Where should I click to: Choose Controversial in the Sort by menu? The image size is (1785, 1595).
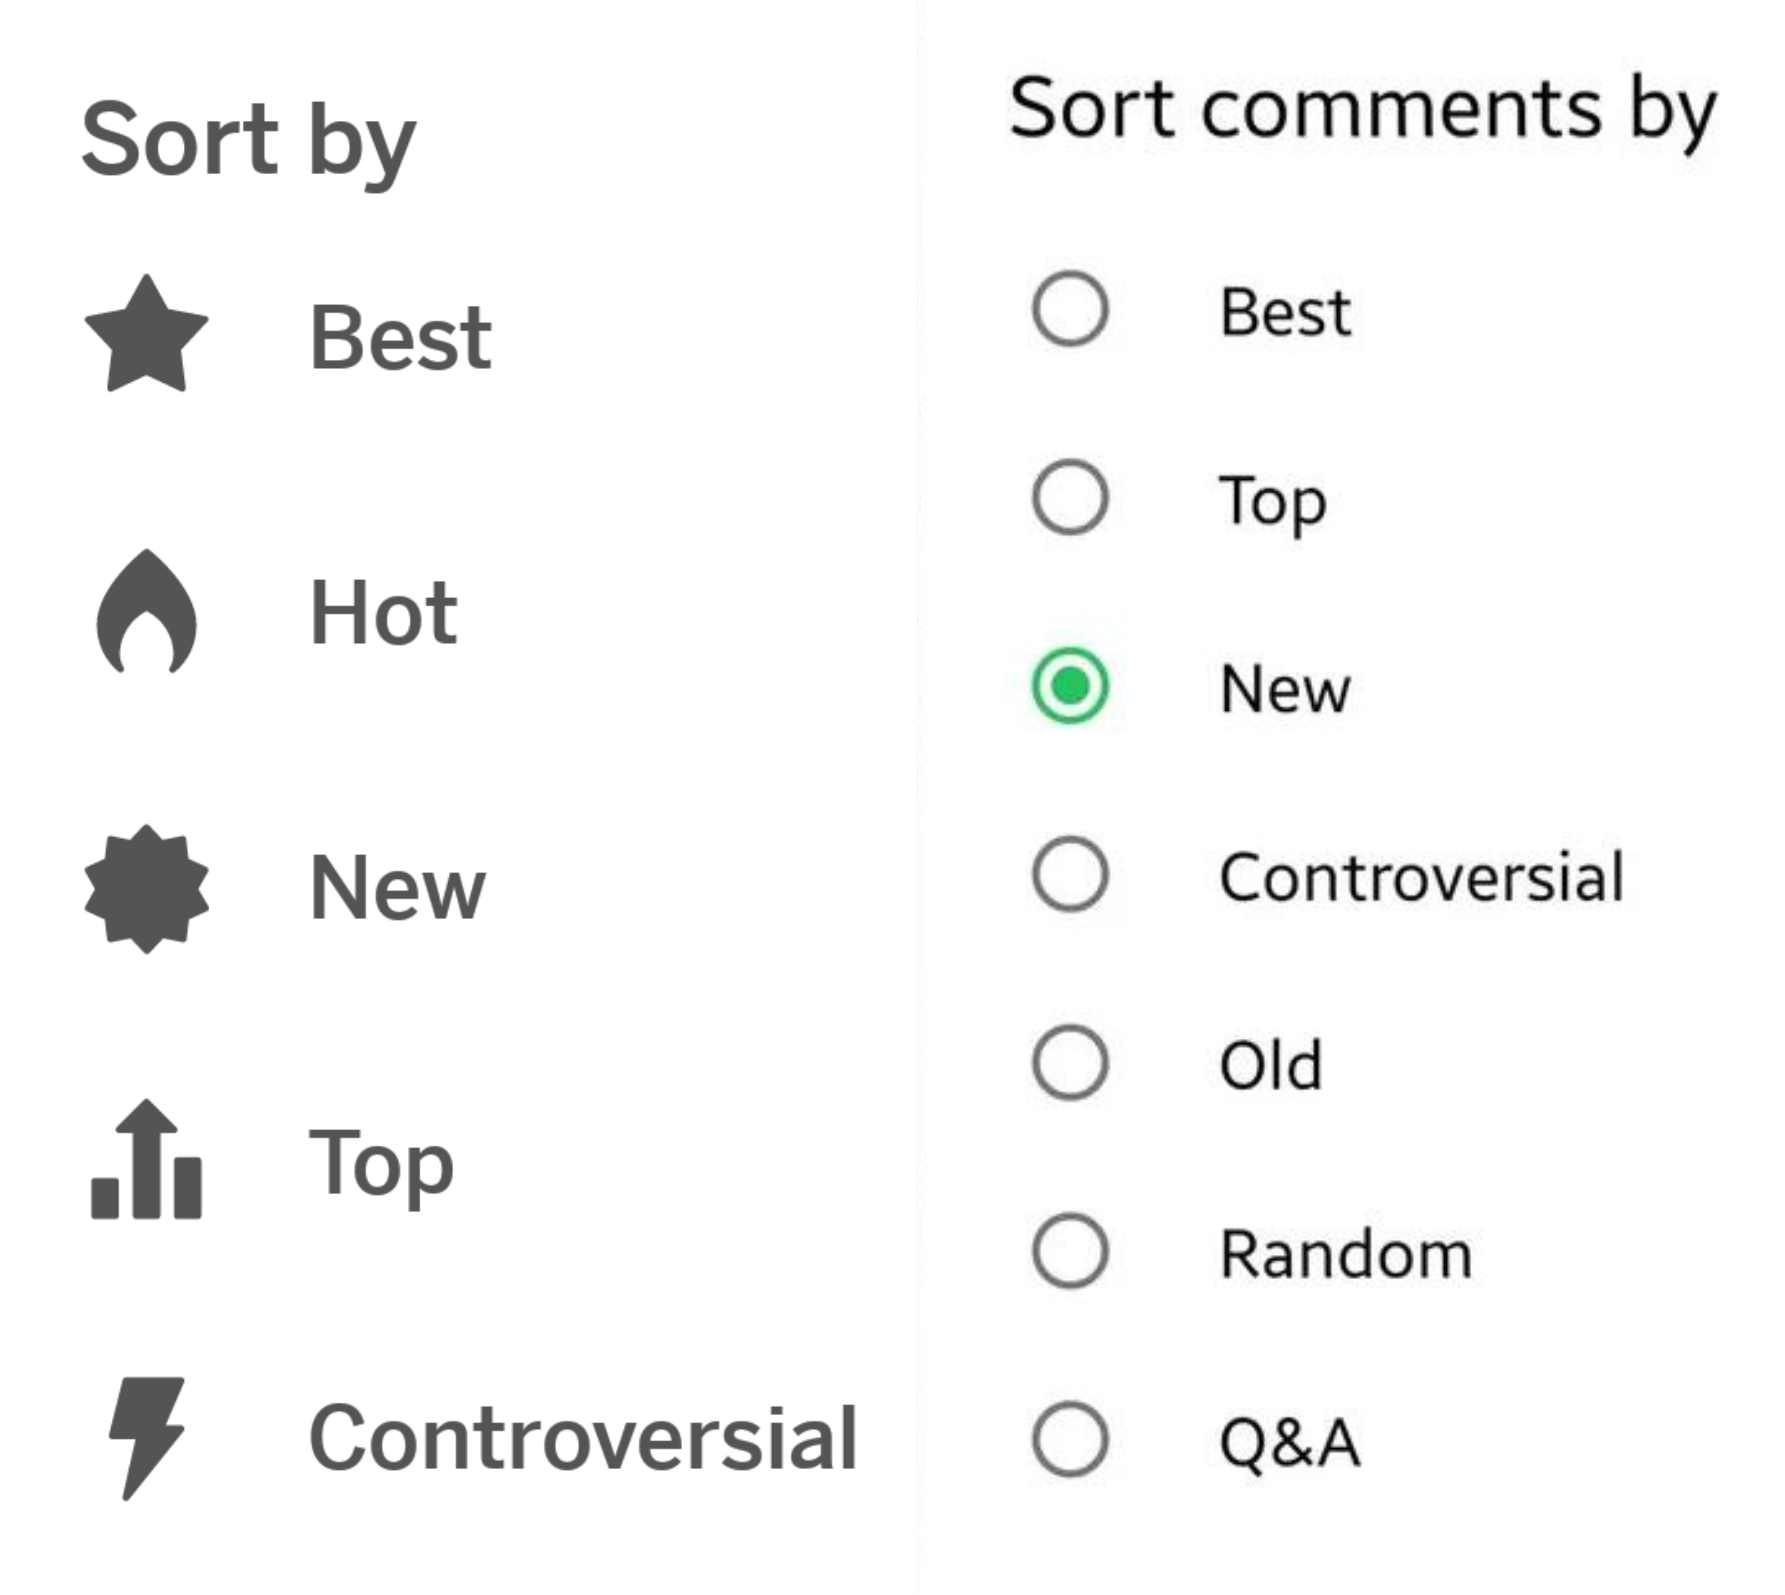point(584,1438)
